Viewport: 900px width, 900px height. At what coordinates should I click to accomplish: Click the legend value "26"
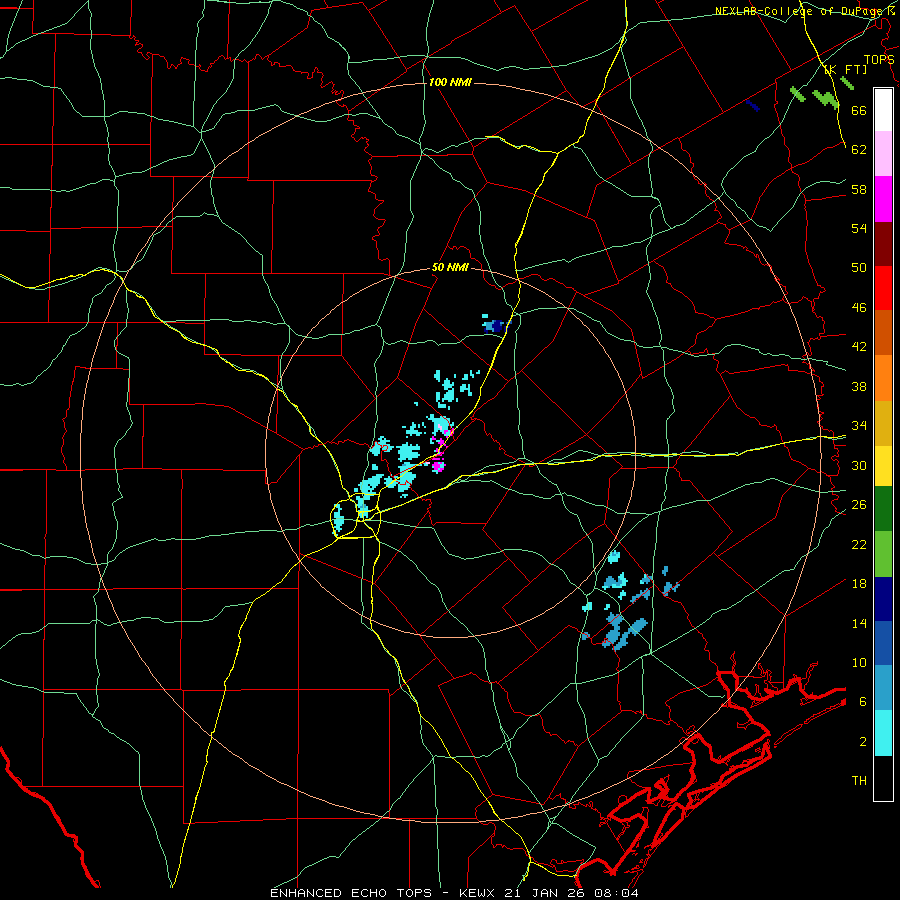tap(859, 505)
